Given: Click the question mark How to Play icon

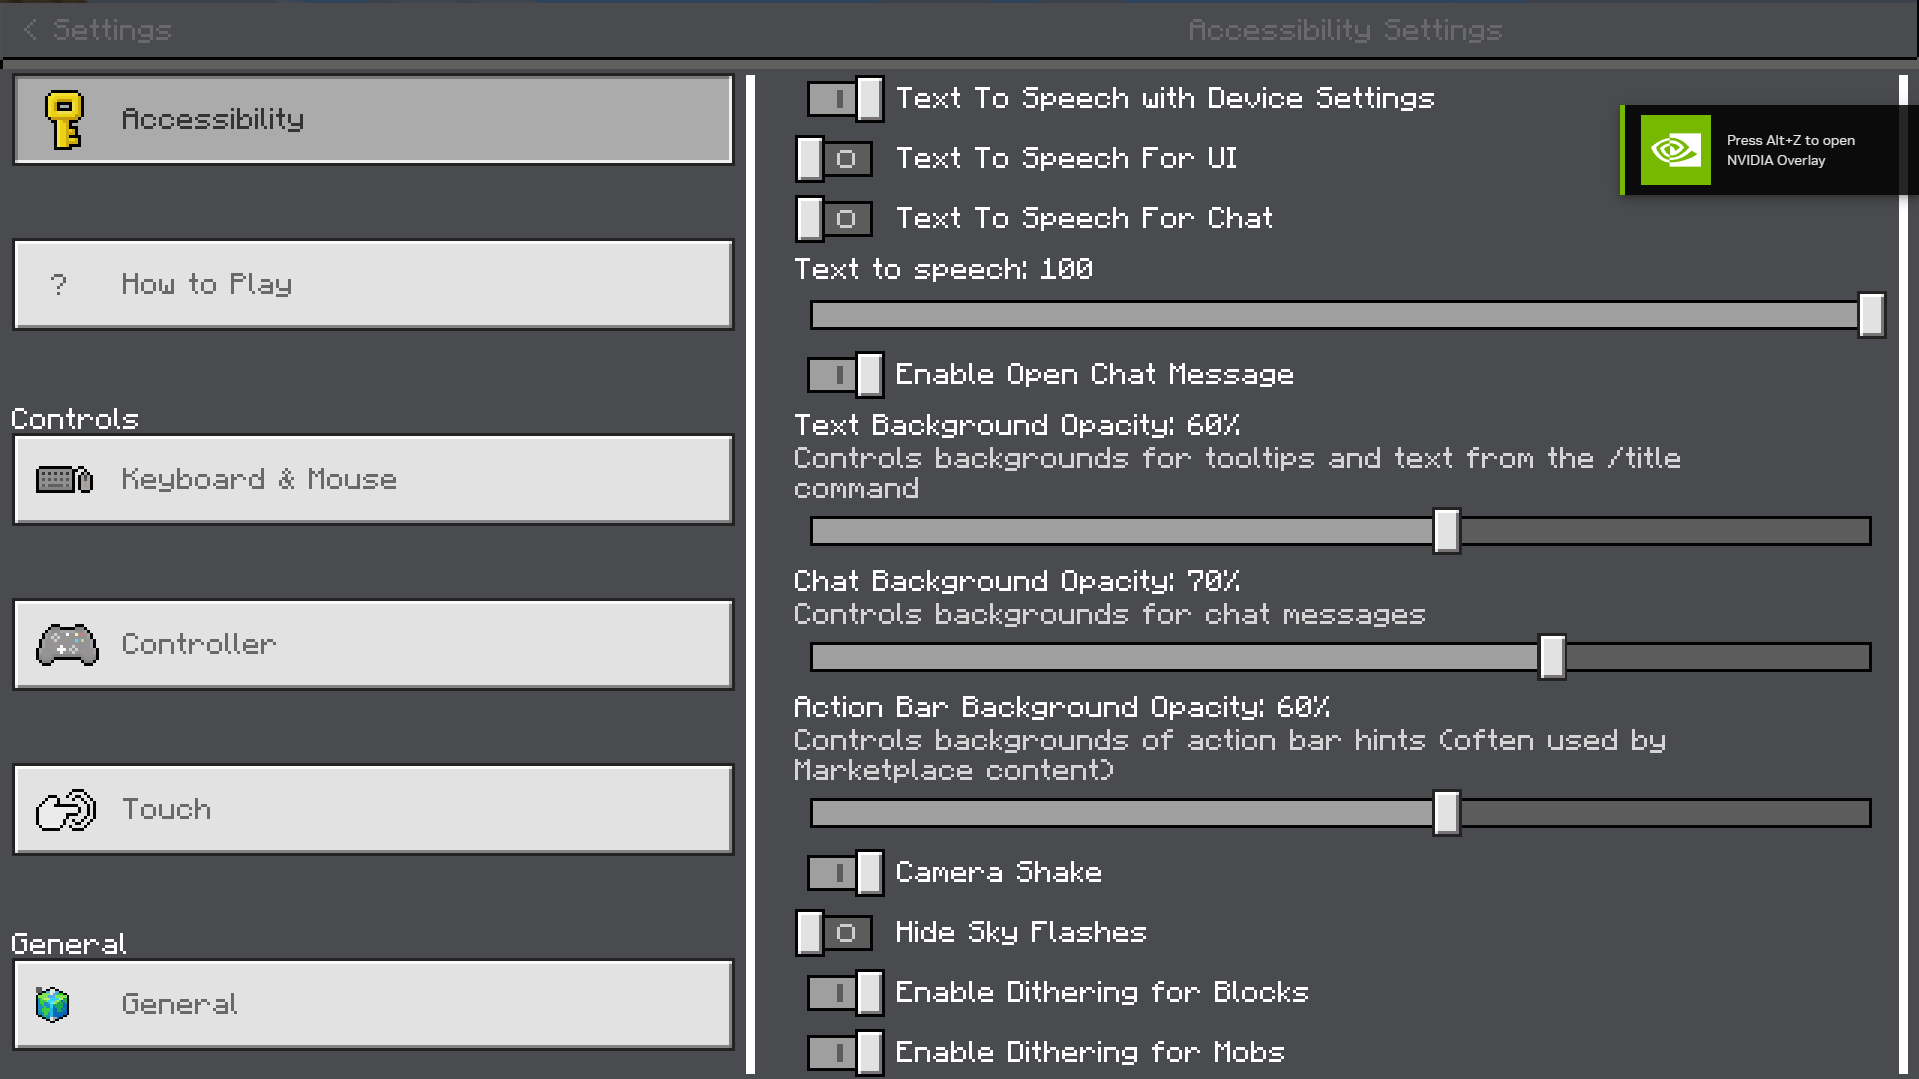Looking at the screenshot, I should tap(59, 285).
